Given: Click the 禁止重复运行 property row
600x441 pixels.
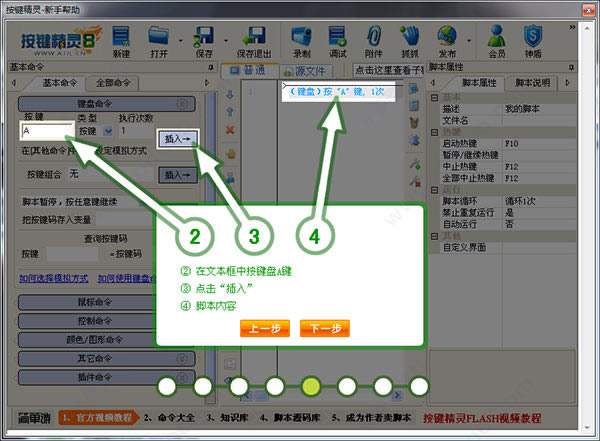Looking at the screenshot, I should pos(509,212).
